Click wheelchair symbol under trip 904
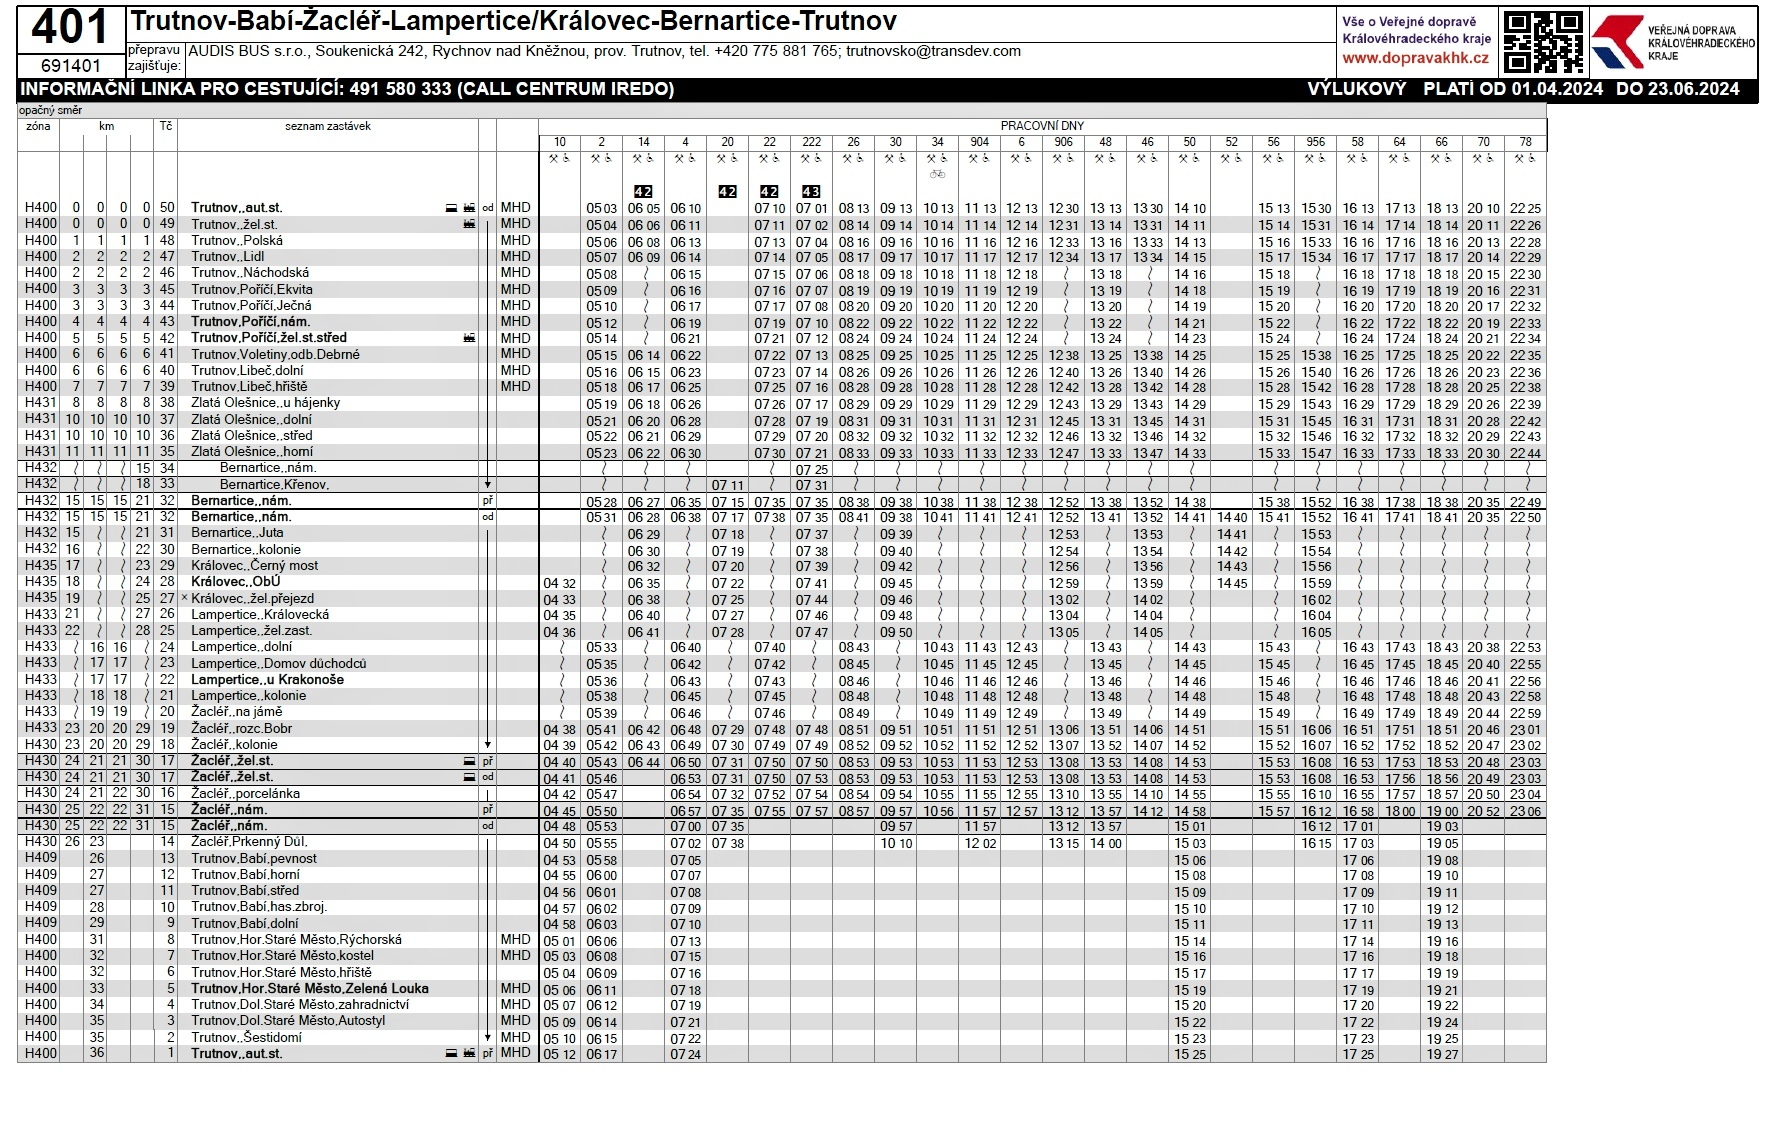1773x1129 pixels. click(x=985, y=158)
